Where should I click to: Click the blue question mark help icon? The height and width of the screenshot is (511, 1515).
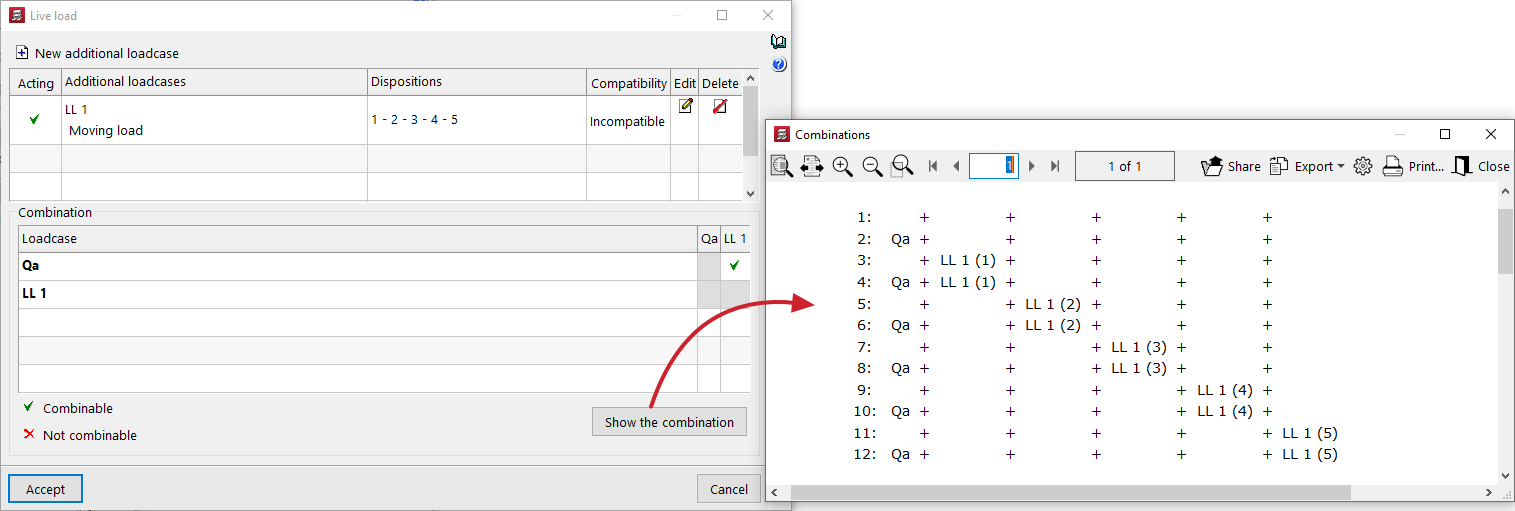778,65
